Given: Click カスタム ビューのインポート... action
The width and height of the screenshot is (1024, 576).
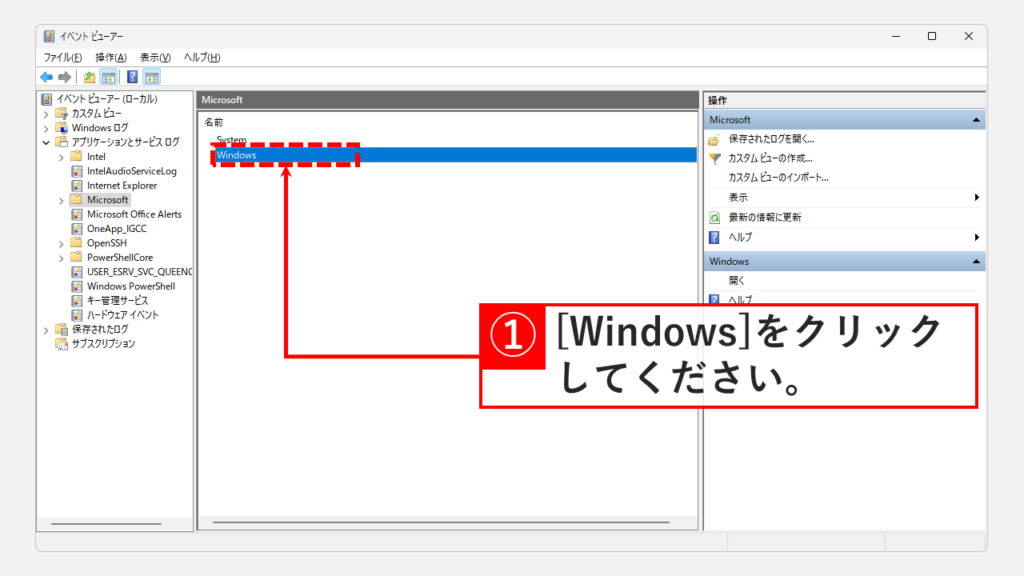Looking at the screenshot, I should 778,178.
